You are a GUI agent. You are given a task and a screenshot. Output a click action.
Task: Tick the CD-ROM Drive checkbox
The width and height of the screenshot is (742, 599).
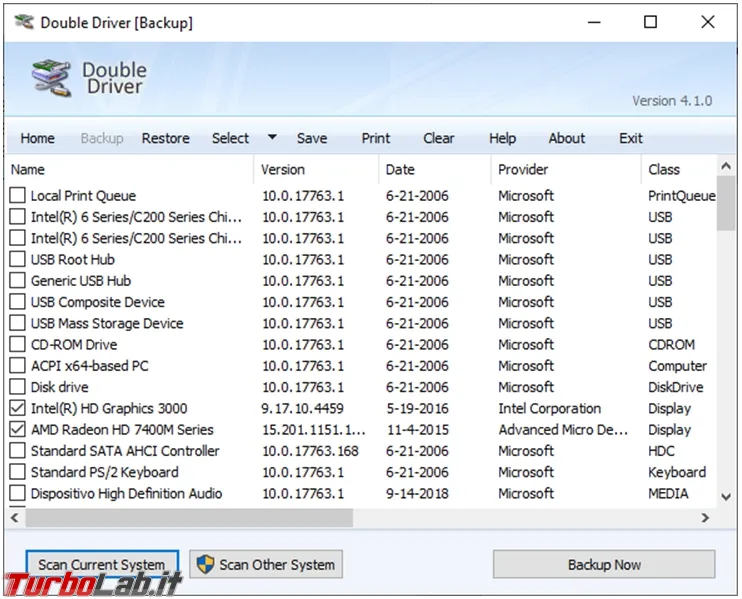point(18,344)
